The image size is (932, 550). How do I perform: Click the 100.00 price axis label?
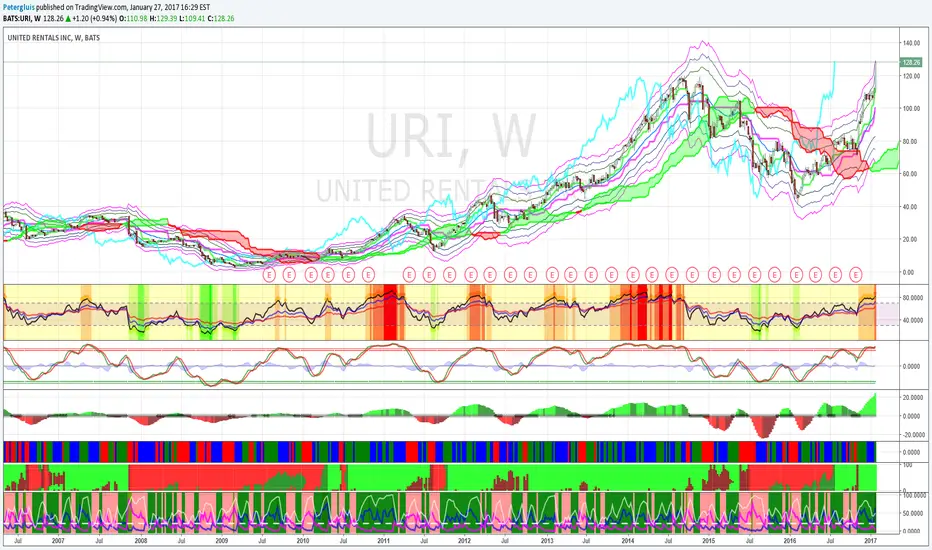click(x=911, y=109)
